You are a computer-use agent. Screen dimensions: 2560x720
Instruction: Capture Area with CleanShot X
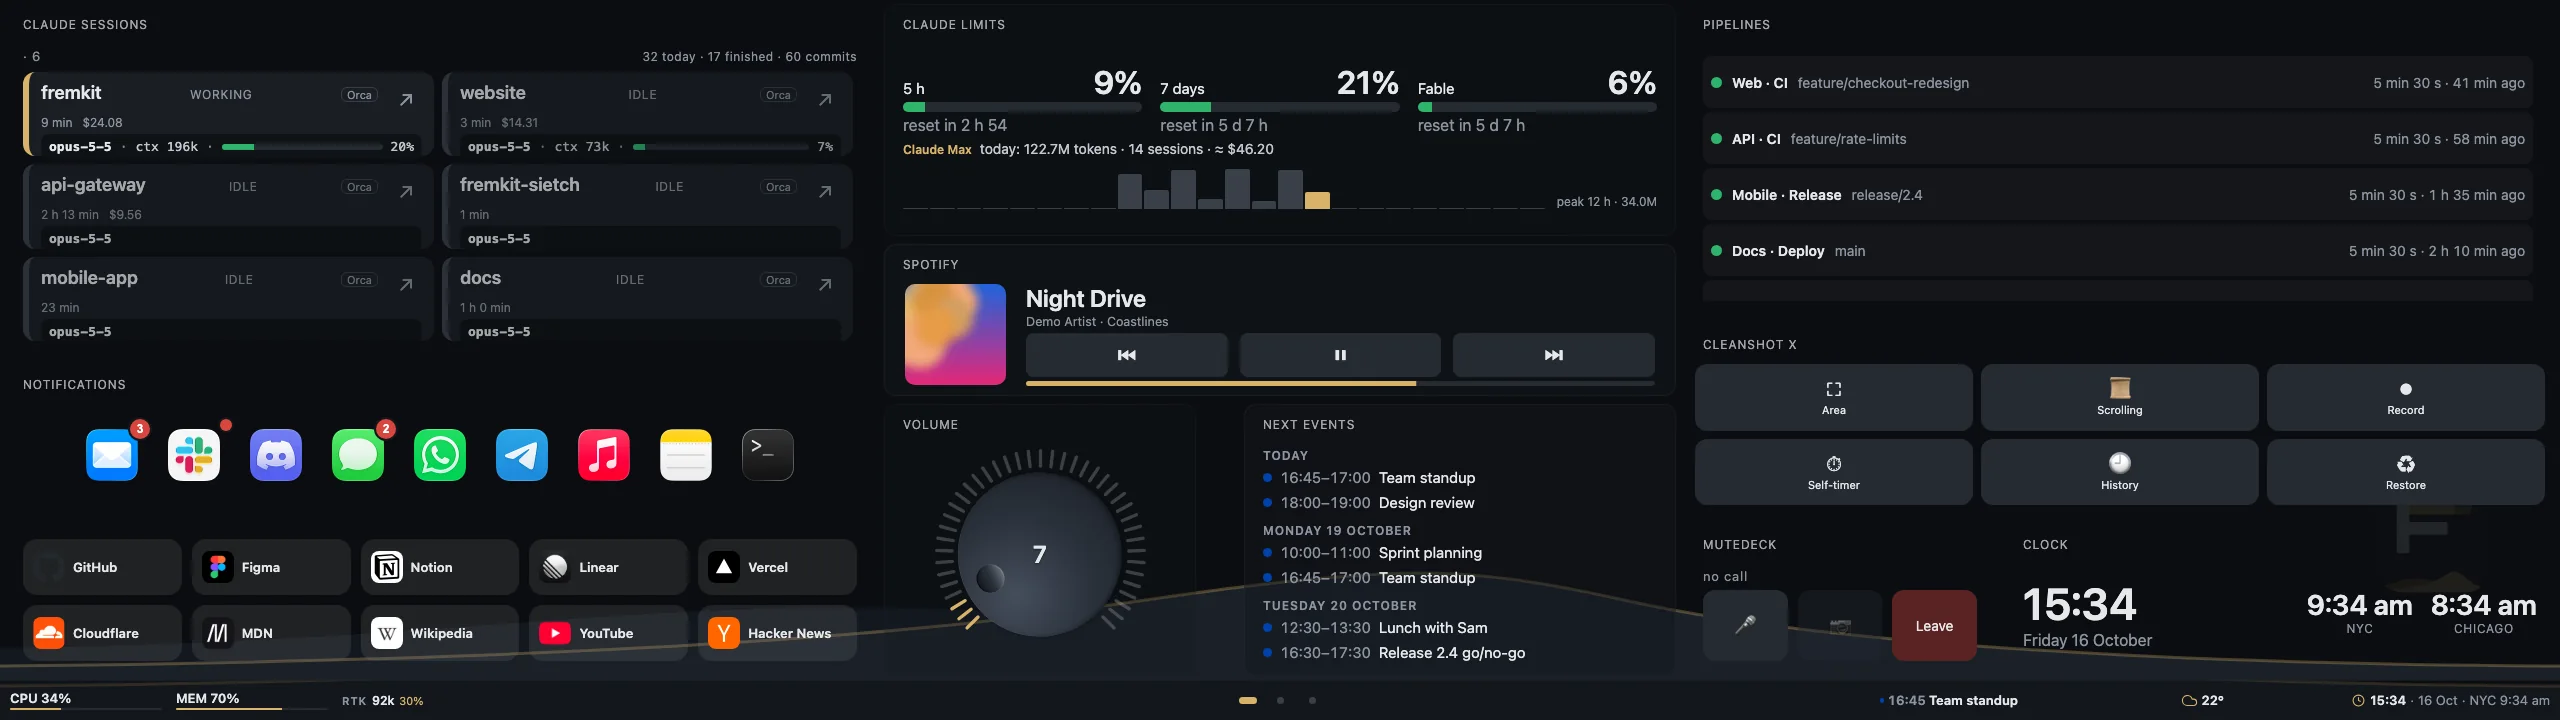pos(1833,397)
